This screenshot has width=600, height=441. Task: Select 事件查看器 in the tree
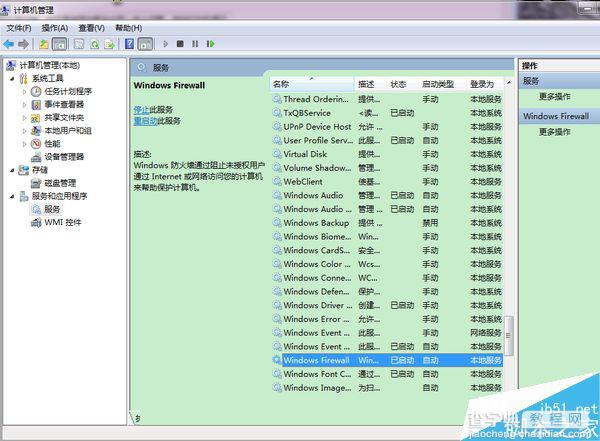click(x=64, y=104)
